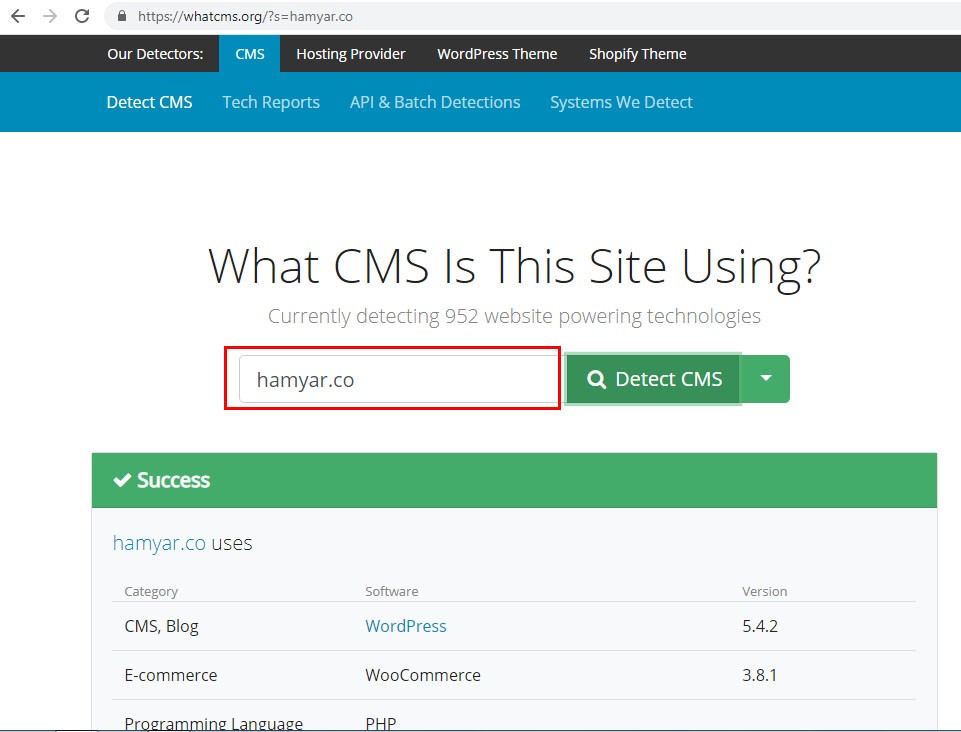Click the 'Our Detectors:' label
The width and height of the screenshot is (961, 732).
tap(155, 54)
